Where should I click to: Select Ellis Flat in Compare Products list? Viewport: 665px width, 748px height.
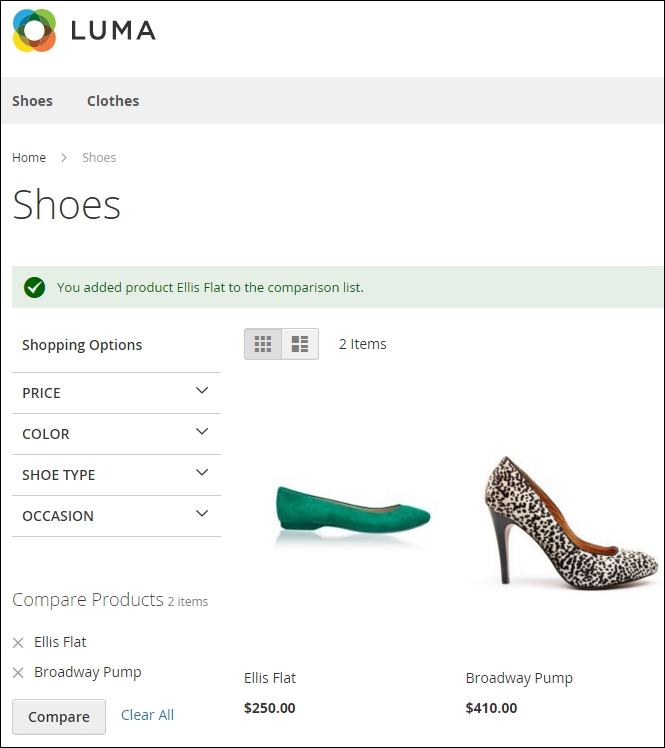(x=60, y=642)
